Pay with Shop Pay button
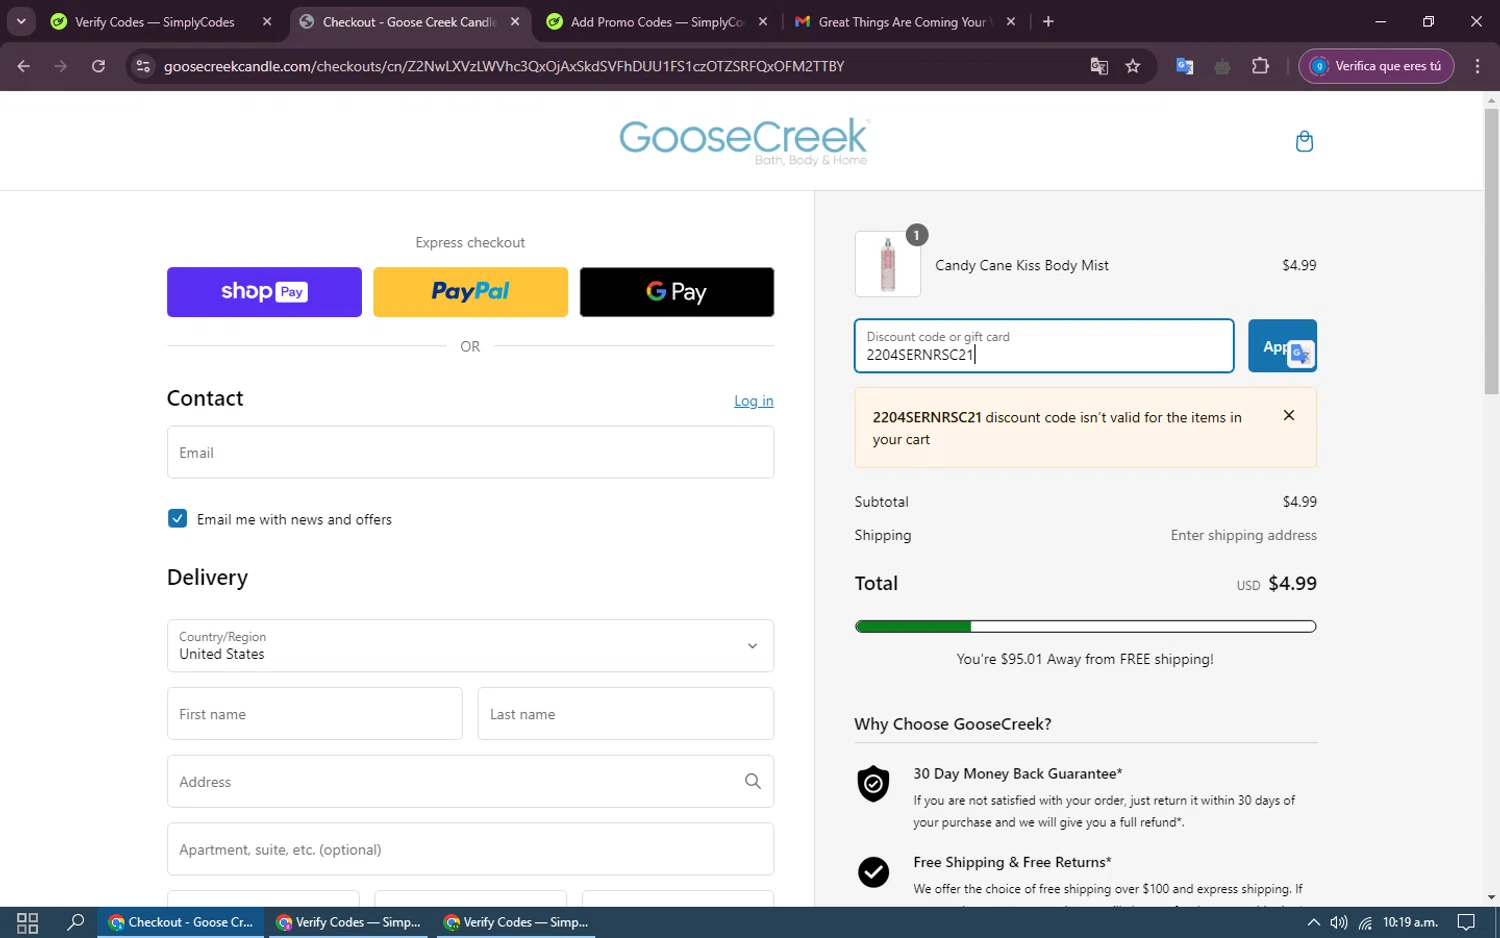This screenshot has width=1500, height=938. [x=264, y=292]
